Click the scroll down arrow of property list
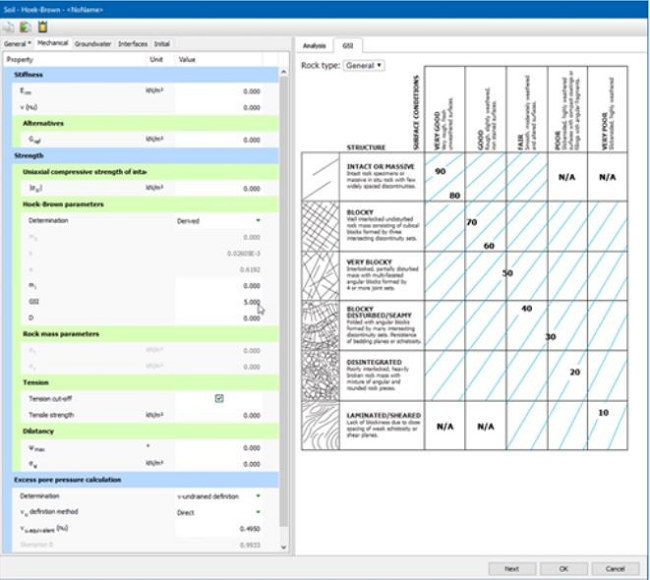The height and width of the screenshot is (580, 650). (x=284, y=547)
